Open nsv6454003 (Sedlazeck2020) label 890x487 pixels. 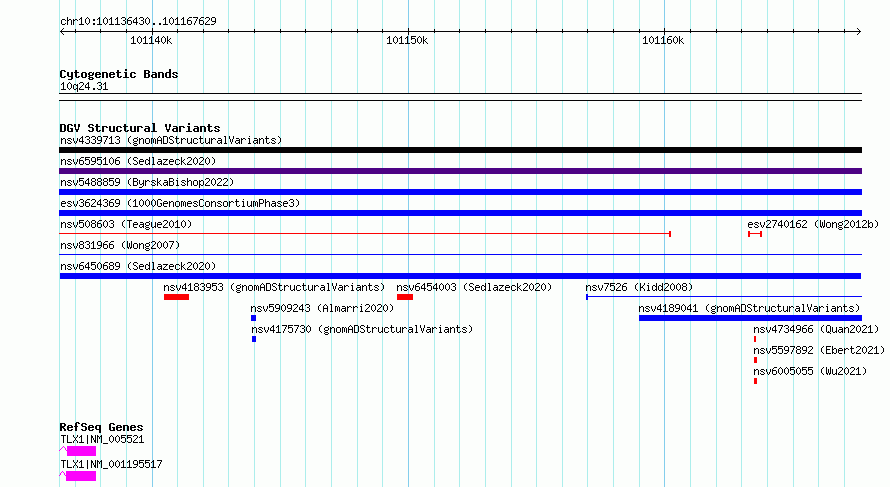[x=474, y=287]
